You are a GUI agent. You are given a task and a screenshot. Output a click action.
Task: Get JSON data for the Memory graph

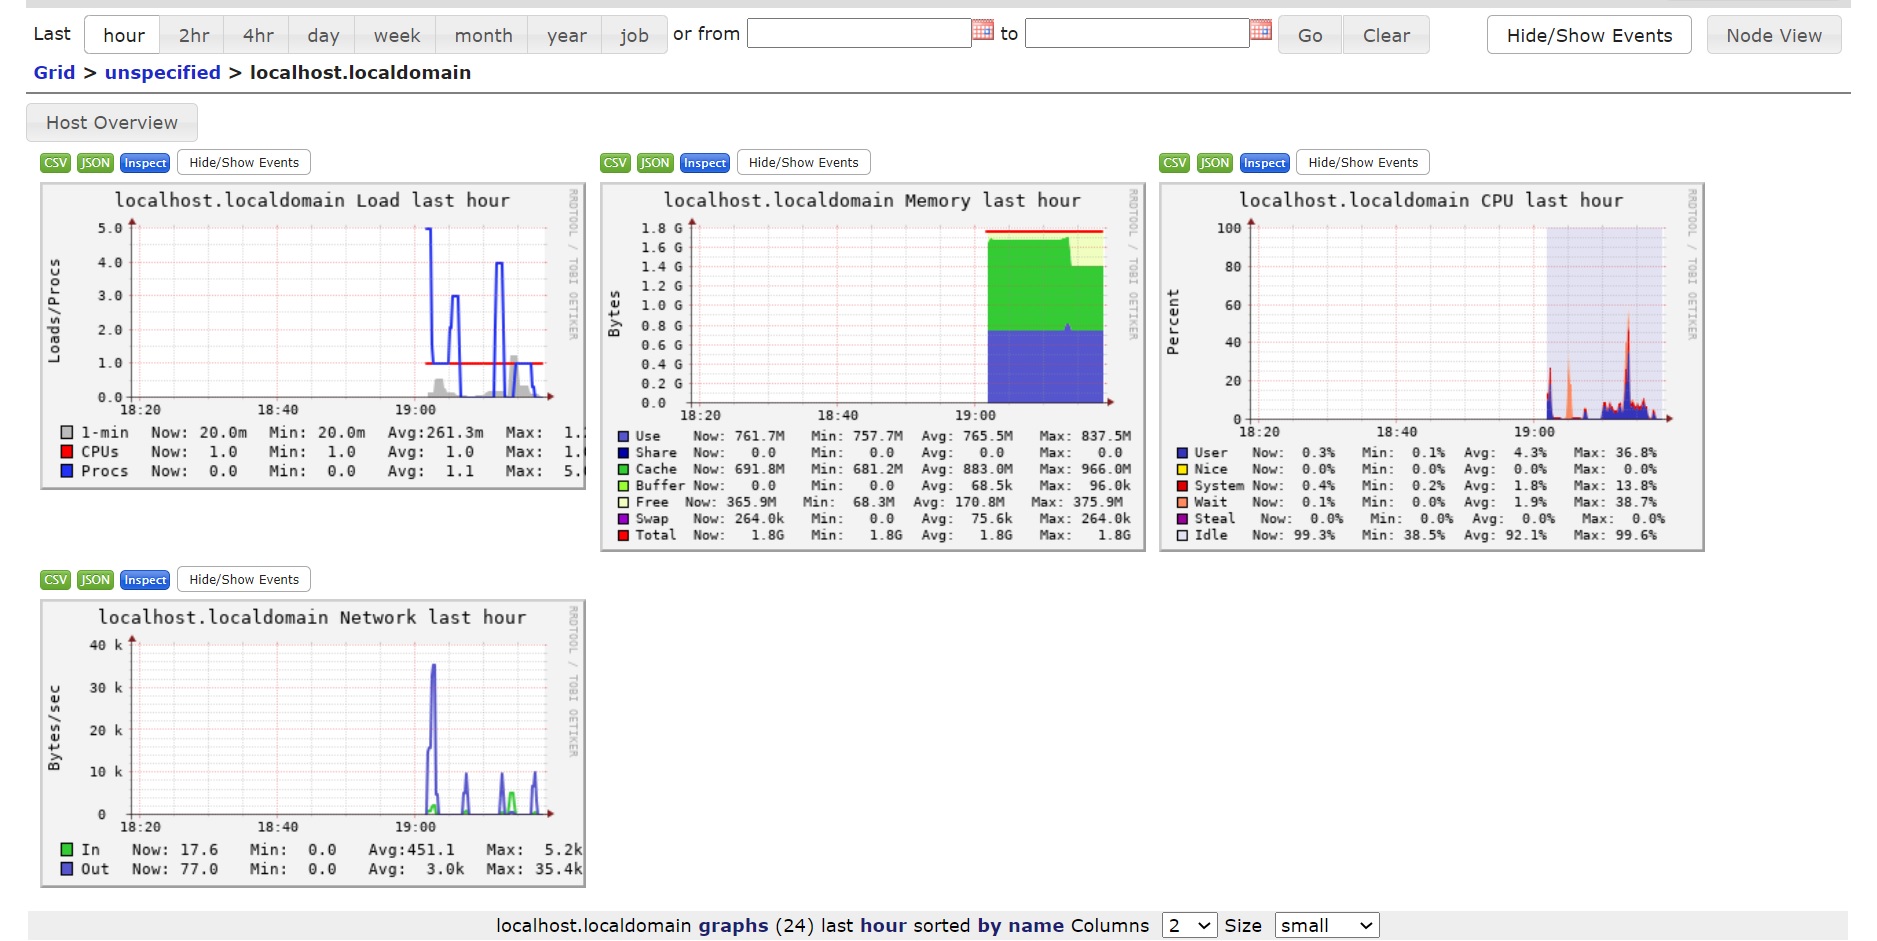pos(655,163)
